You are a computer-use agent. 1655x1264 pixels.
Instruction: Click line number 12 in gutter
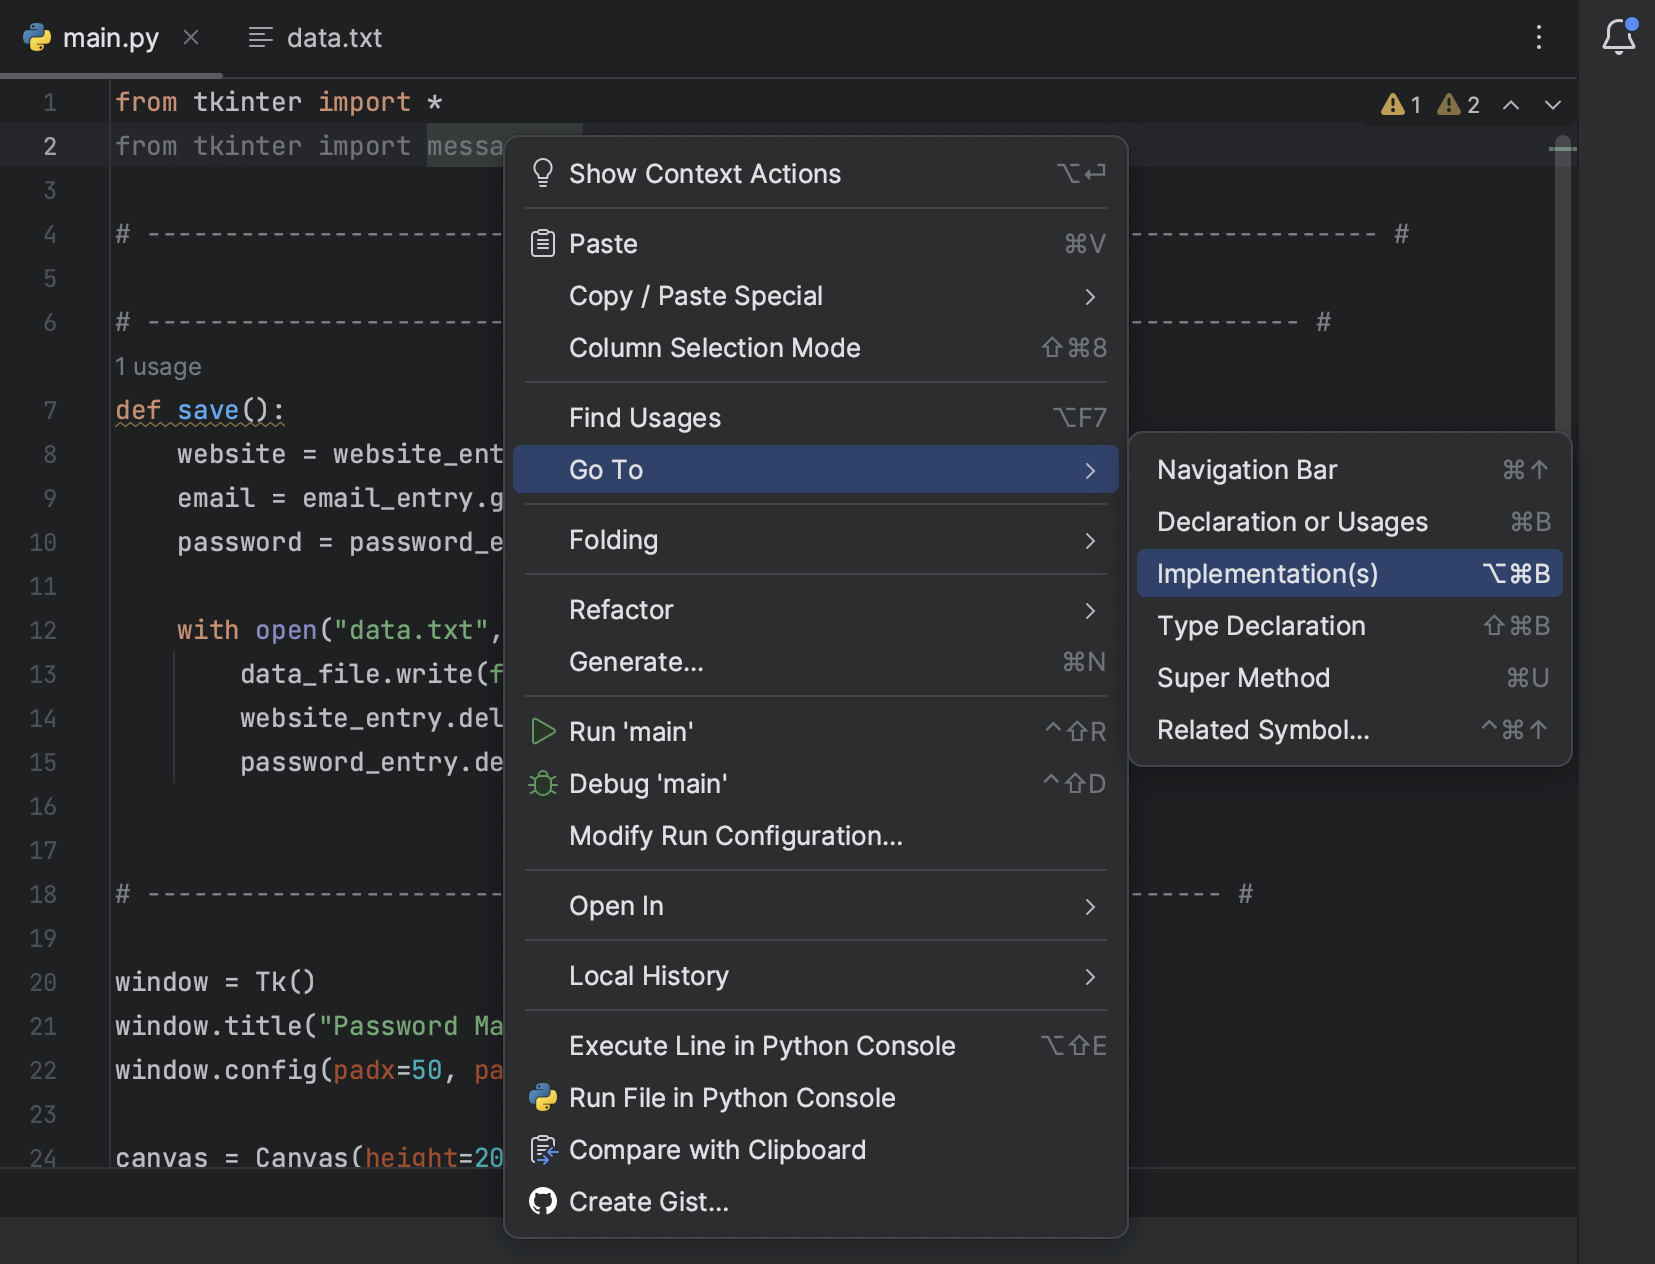pos(43,630)
